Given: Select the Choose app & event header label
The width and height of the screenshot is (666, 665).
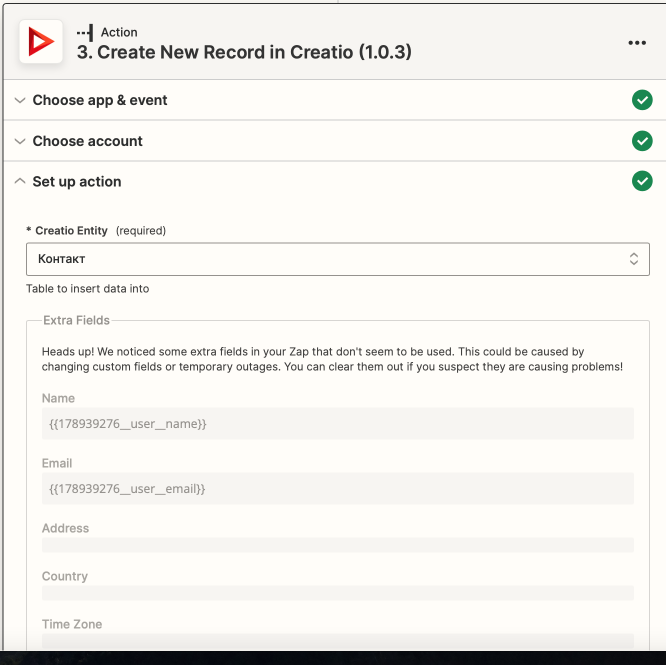Looking at the screenshot, I should click(100, 100).
